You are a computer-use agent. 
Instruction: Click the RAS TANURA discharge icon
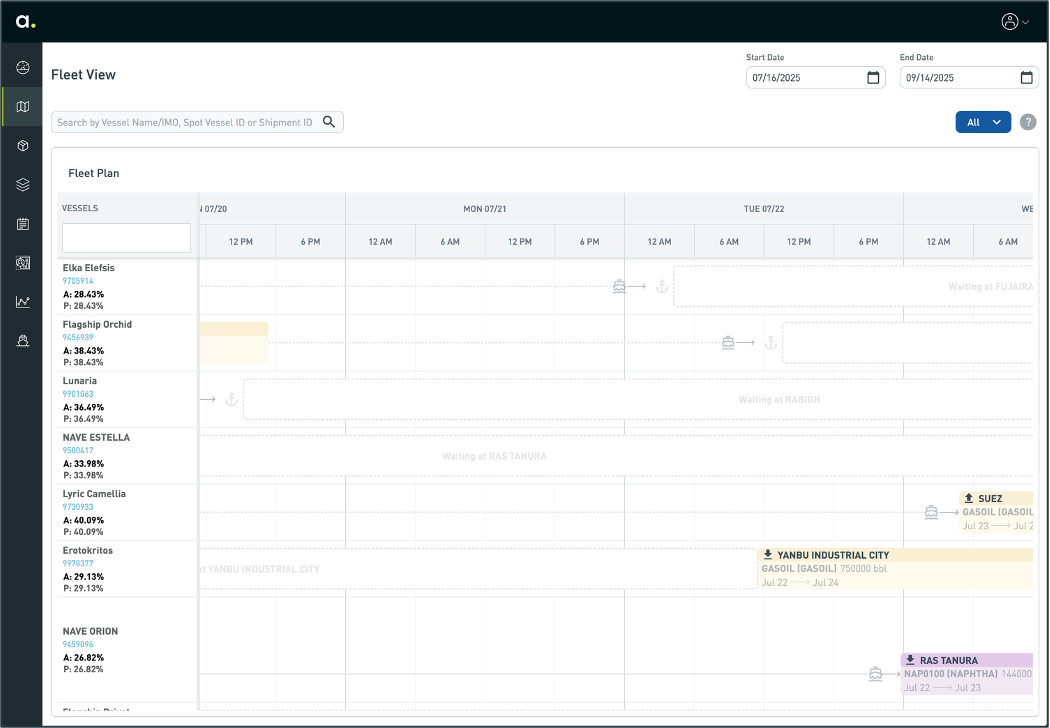910,660
